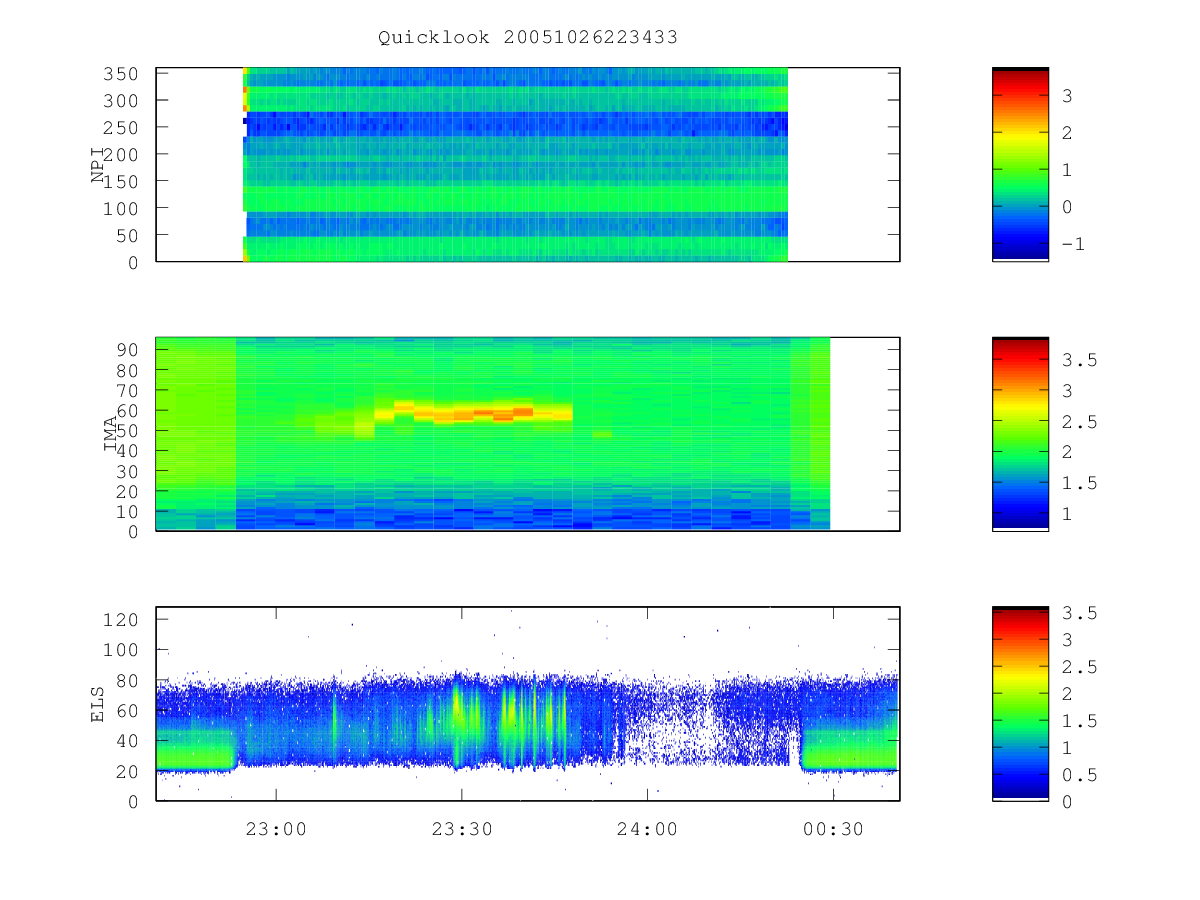
Task: Click the ELS color scale bar
Action: 1020,703
